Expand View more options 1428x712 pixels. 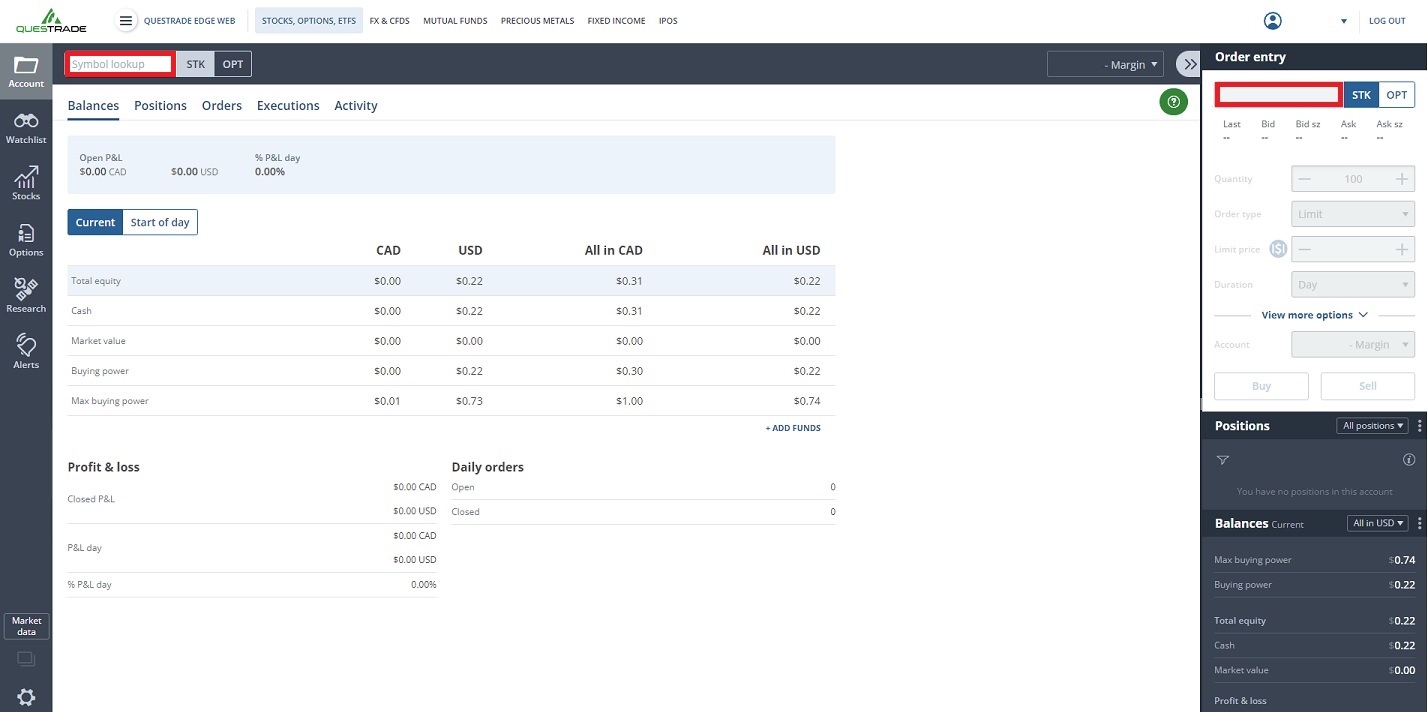pyautogui.click(x=1314, y=315)
